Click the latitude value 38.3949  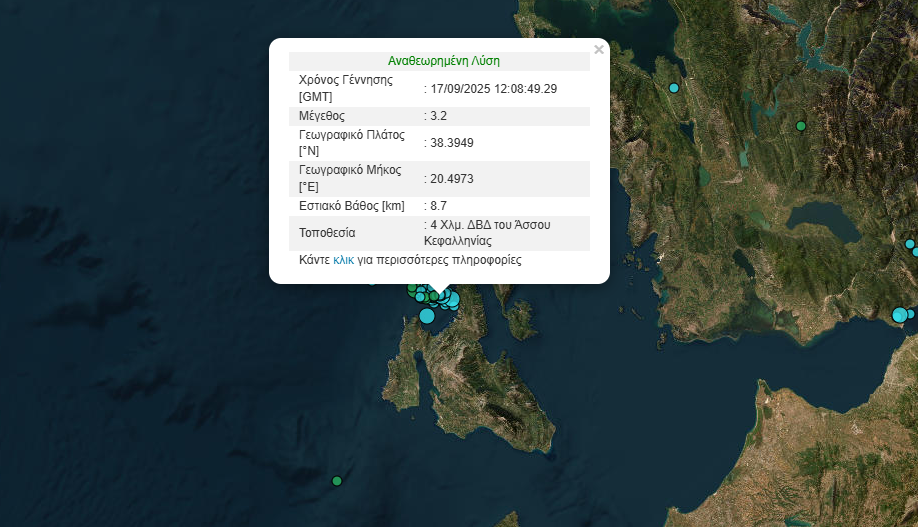click(452, 143)
